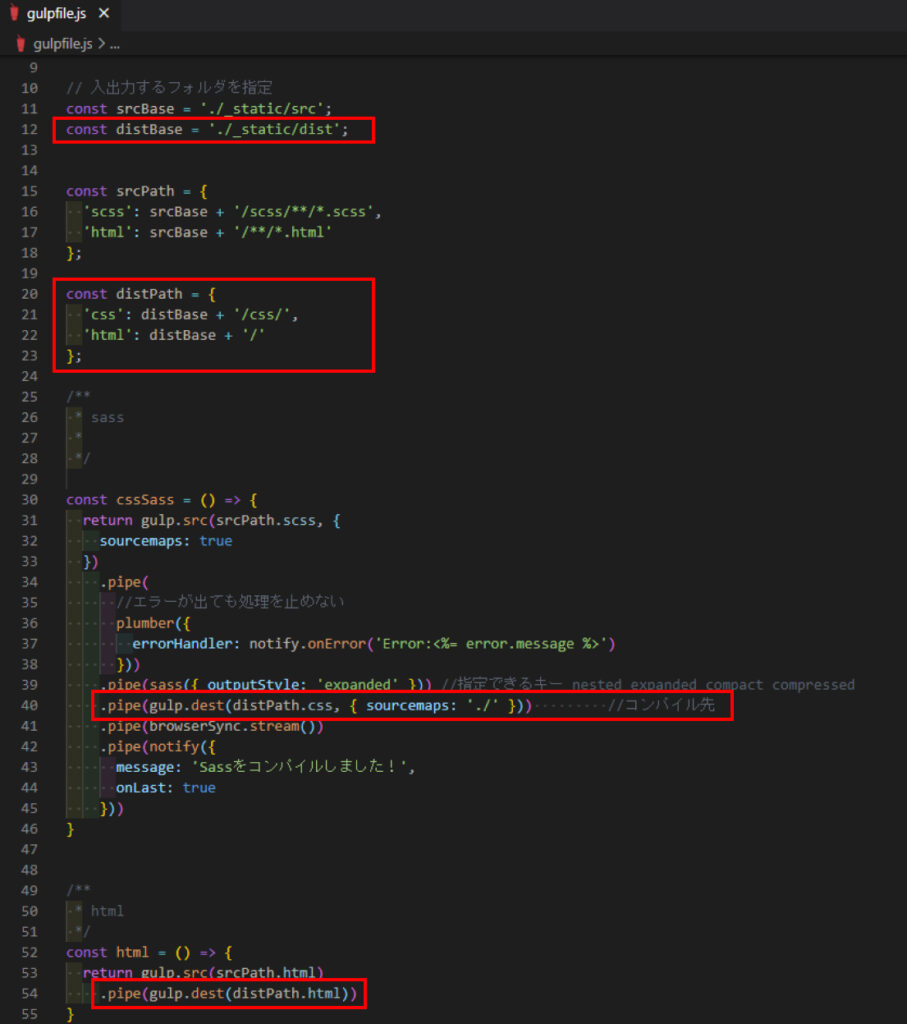Open the breadcrumb ellipsis symbol path
Image resolution: width=907 pixels, height=1024 pixels.
tap(115, 44)
